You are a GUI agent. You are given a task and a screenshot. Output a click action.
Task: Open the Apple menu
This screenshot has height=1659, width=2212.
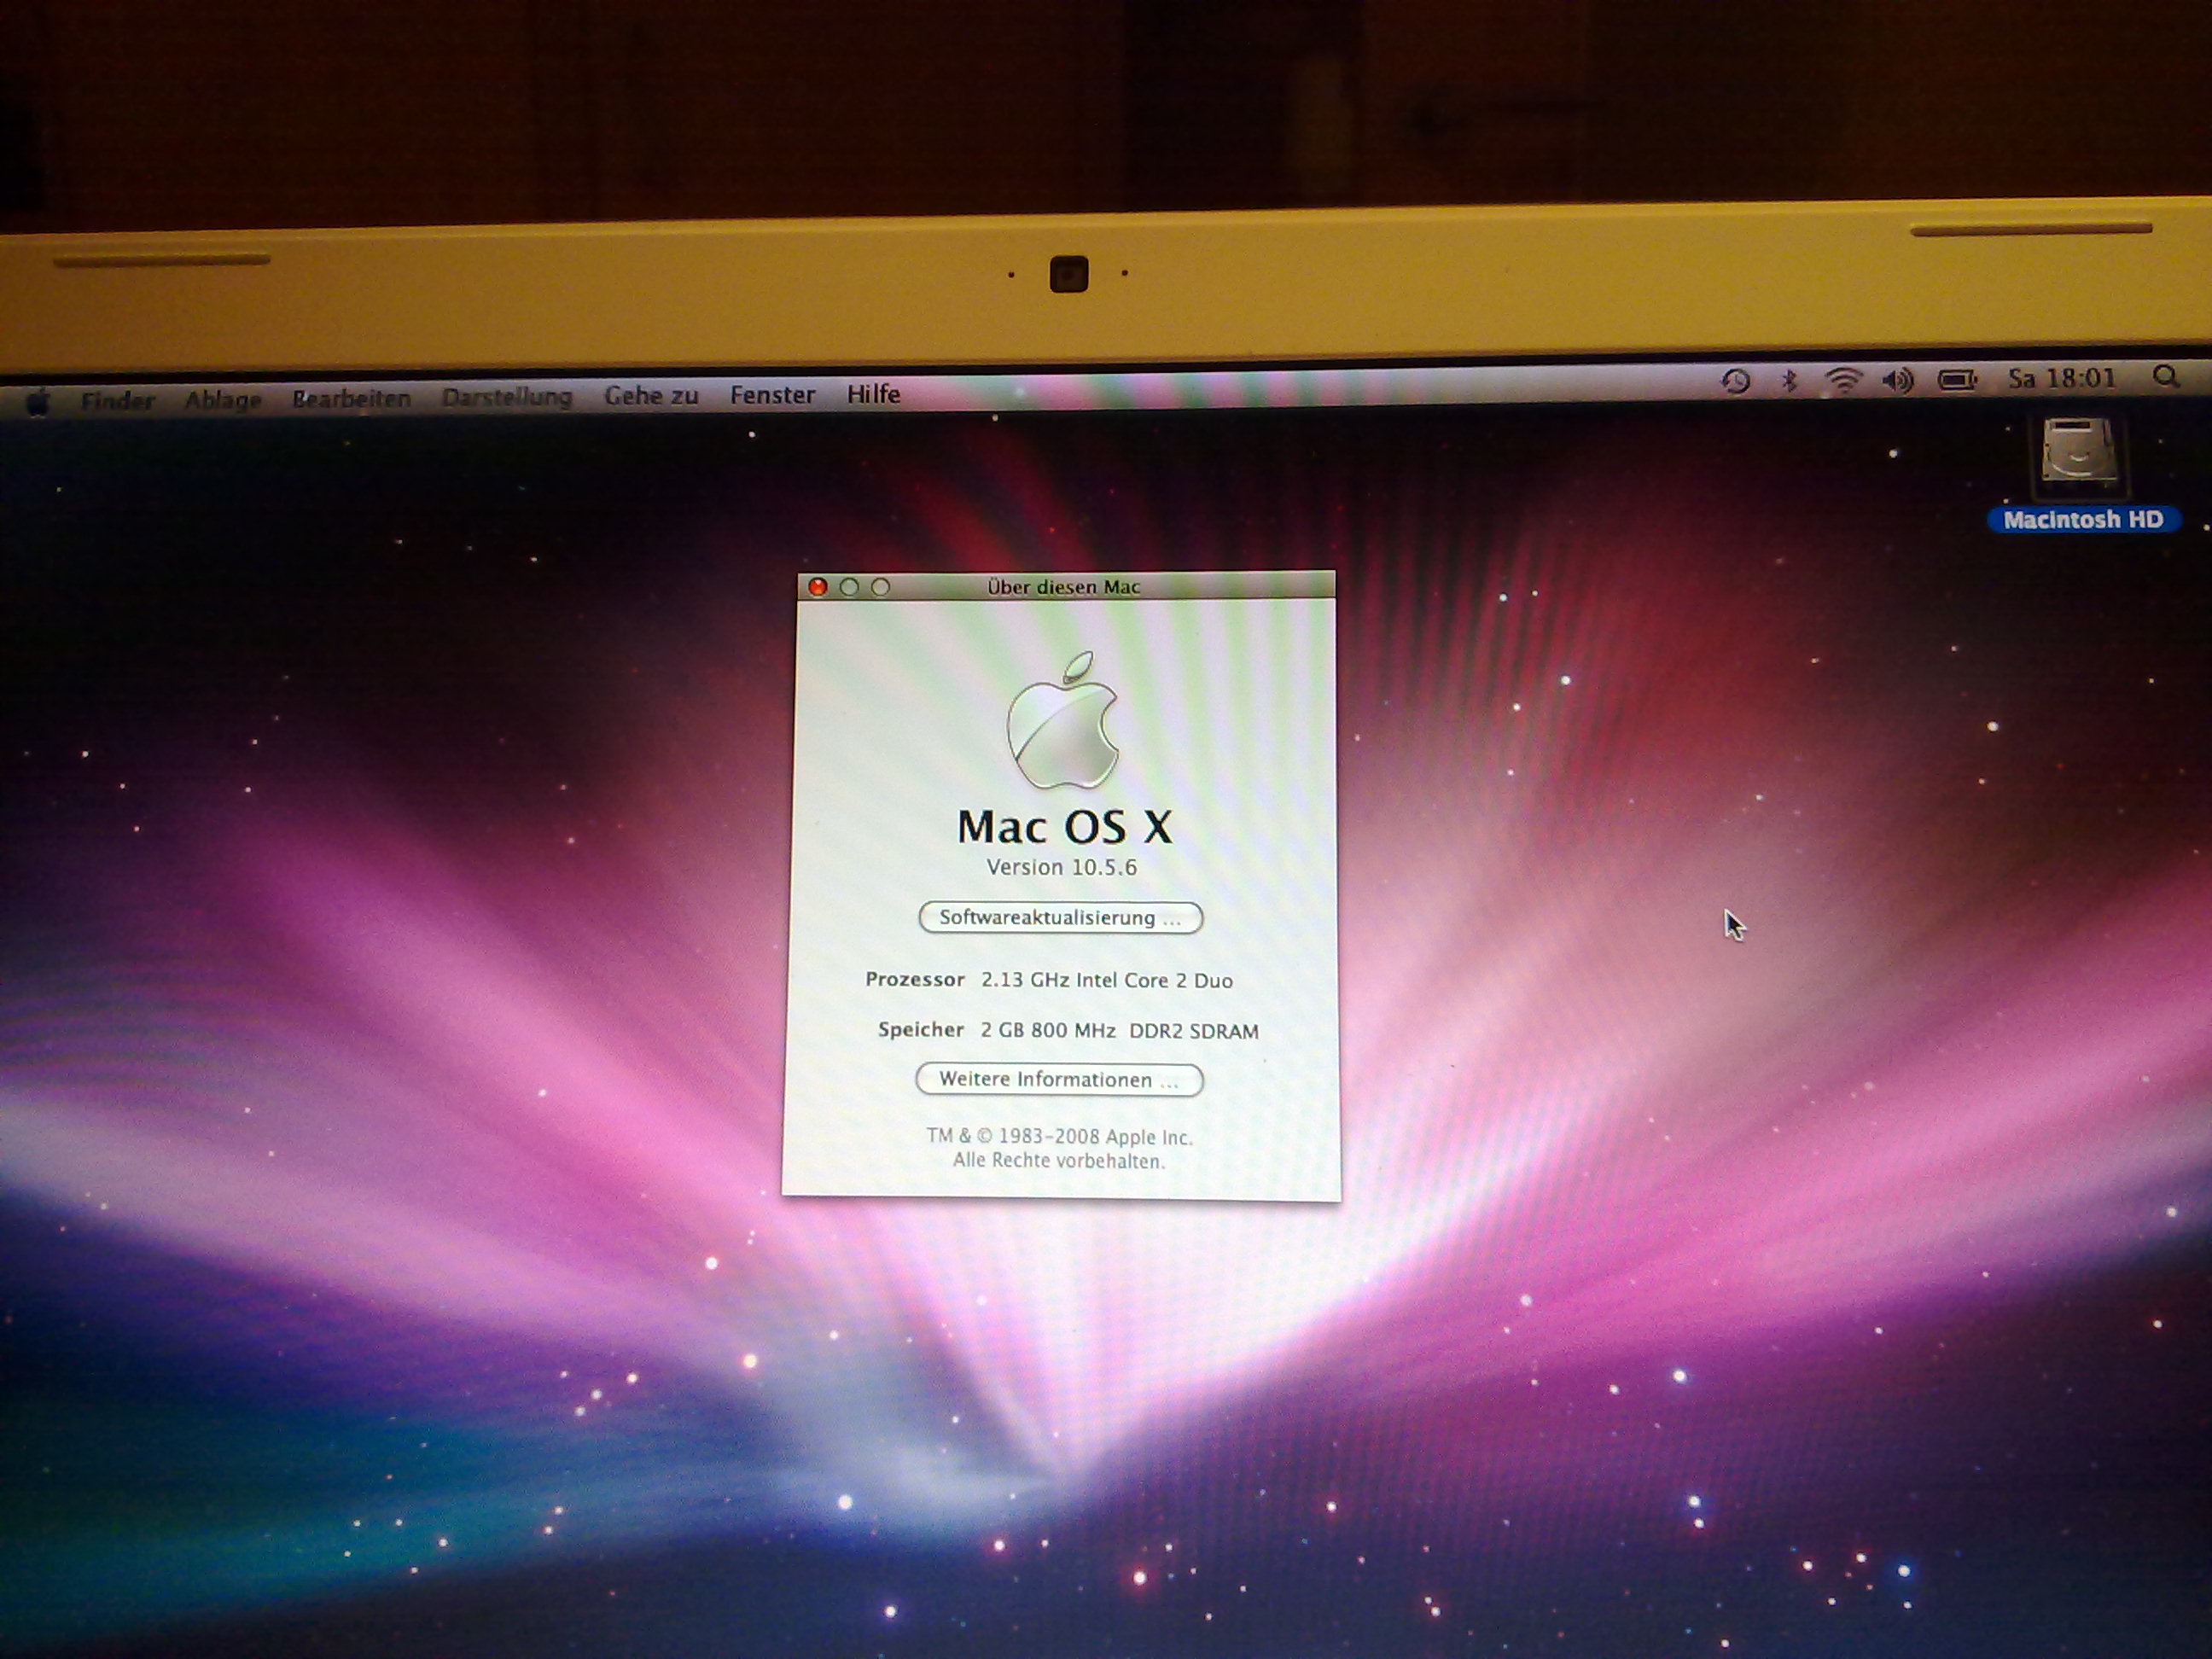click(x=38, y=403)
